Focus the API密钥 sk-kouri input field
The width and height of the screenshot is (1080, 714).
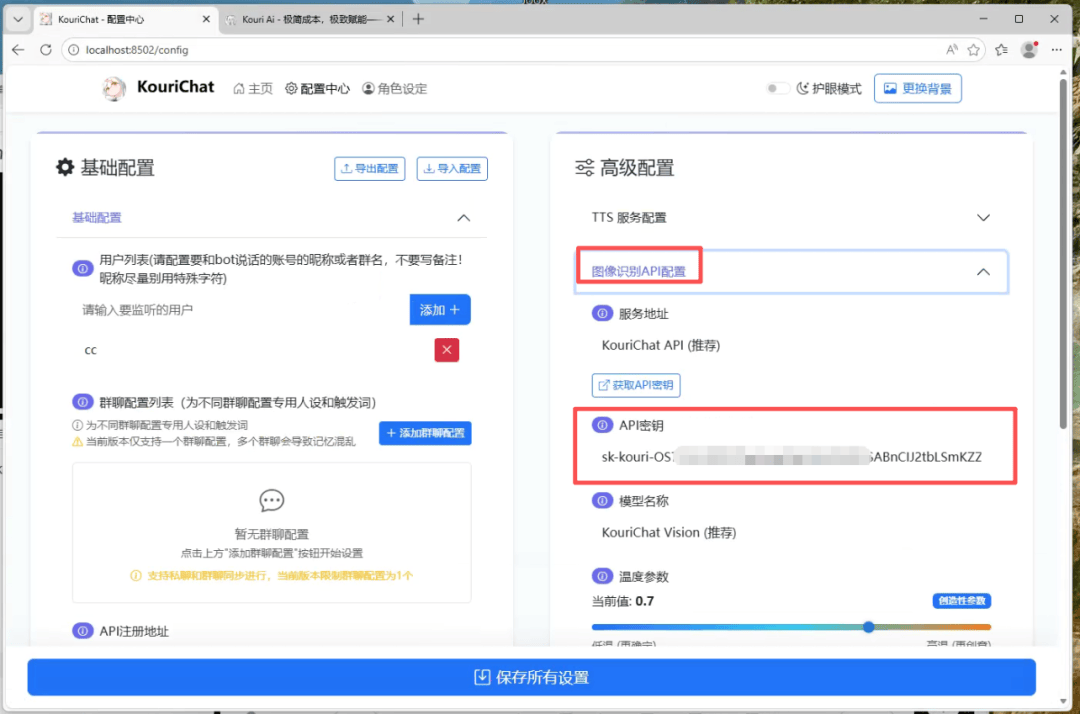tap(792, 456)
